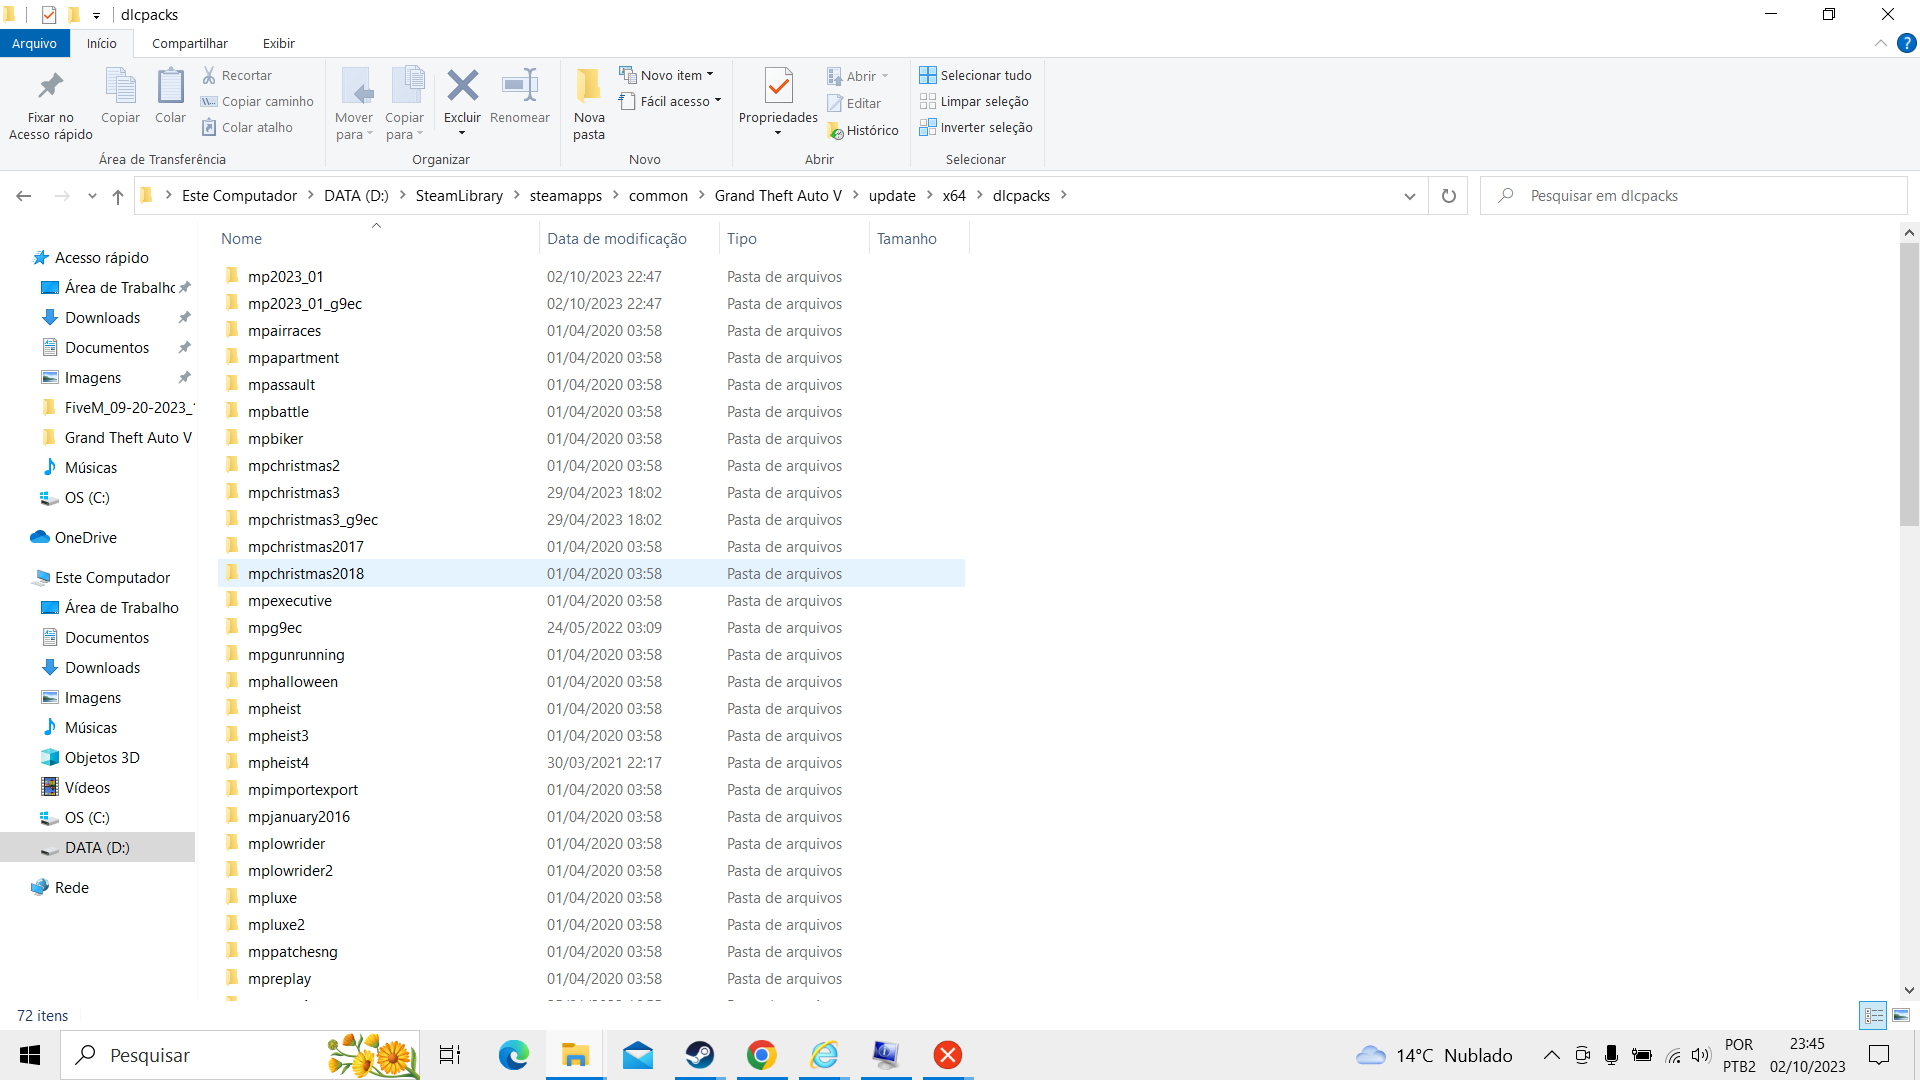Expand address bar history dropdown

click(x=1410, y=196)
